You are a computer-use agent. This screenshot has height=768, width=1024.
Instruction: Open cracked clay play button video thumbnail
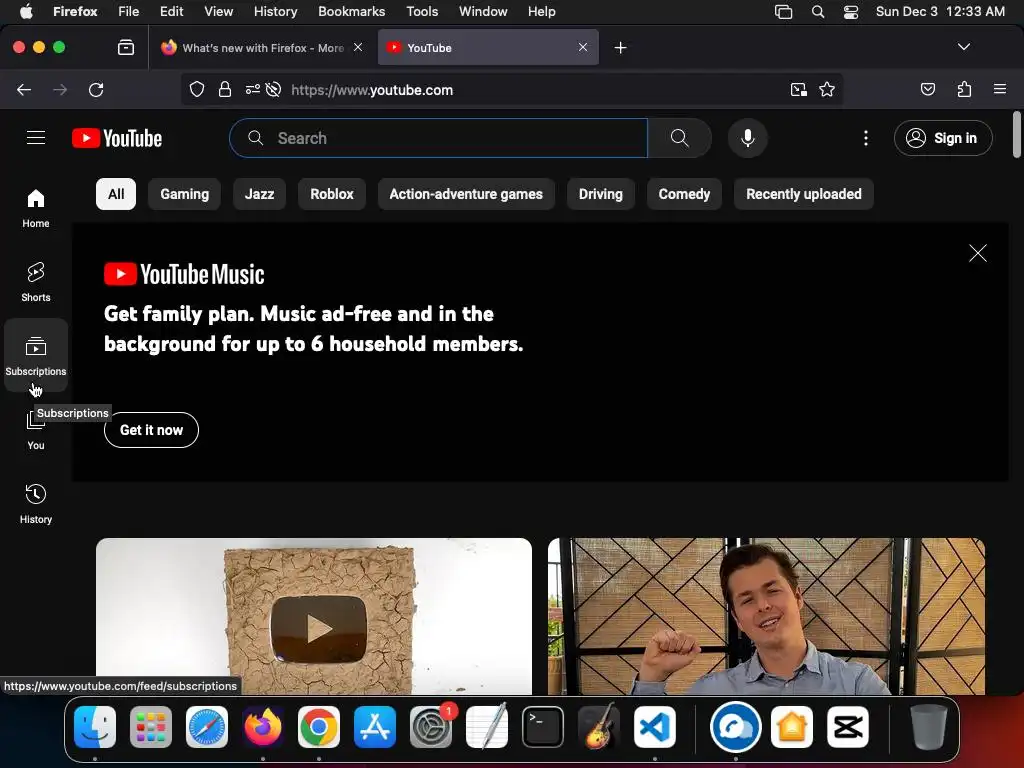(x=314, y=616)
